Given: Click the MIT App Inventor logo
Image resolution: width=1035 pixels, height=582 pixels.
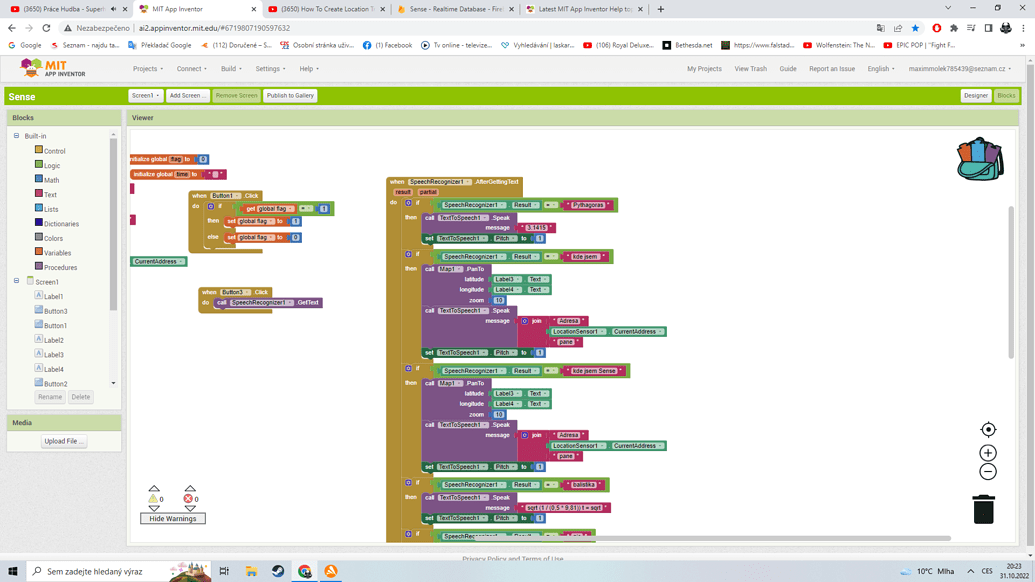Looking at the screenshot, I should (x=53, y=68).
